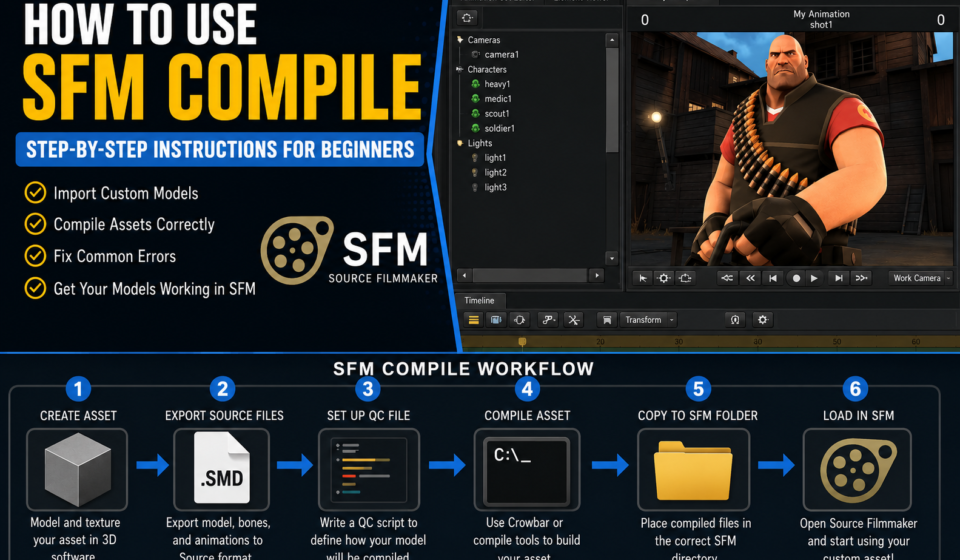Click the Play button
Image resolution: width=960 pixels, height=560 pixels.
[x=814, y=278]
